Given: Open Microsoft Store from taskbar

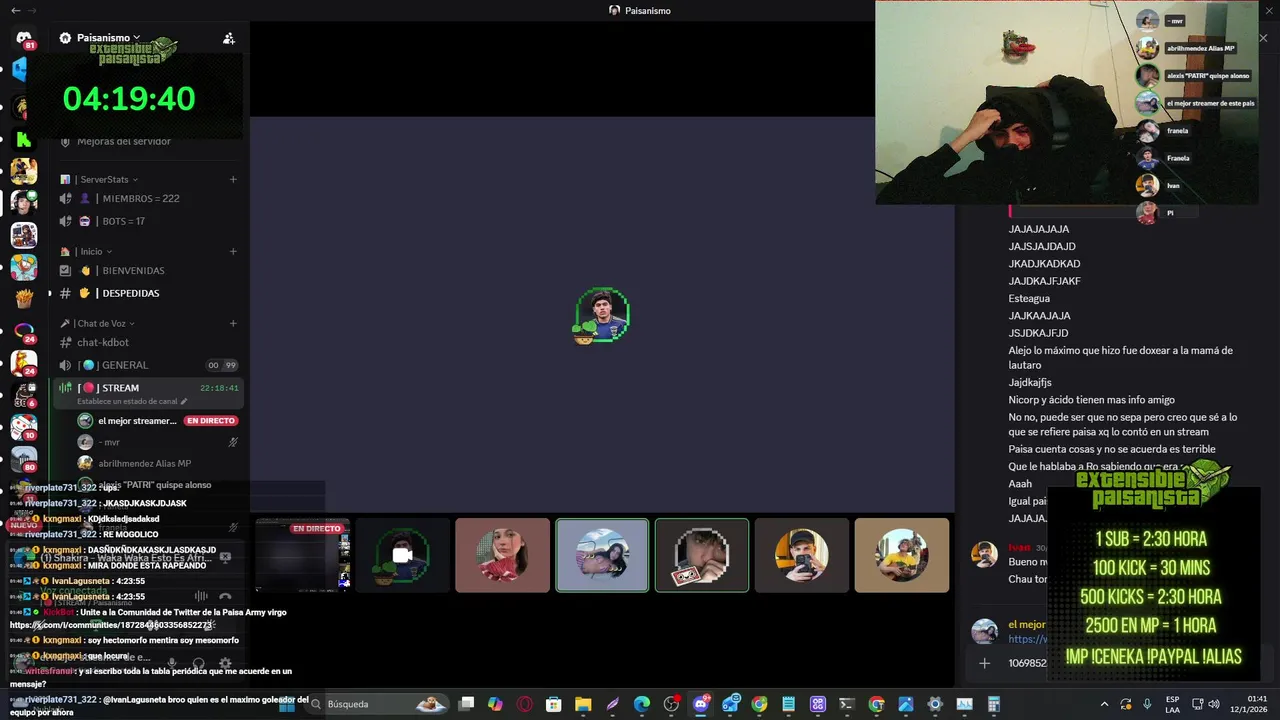Looking at the screenshot, I should coord(554,704).
